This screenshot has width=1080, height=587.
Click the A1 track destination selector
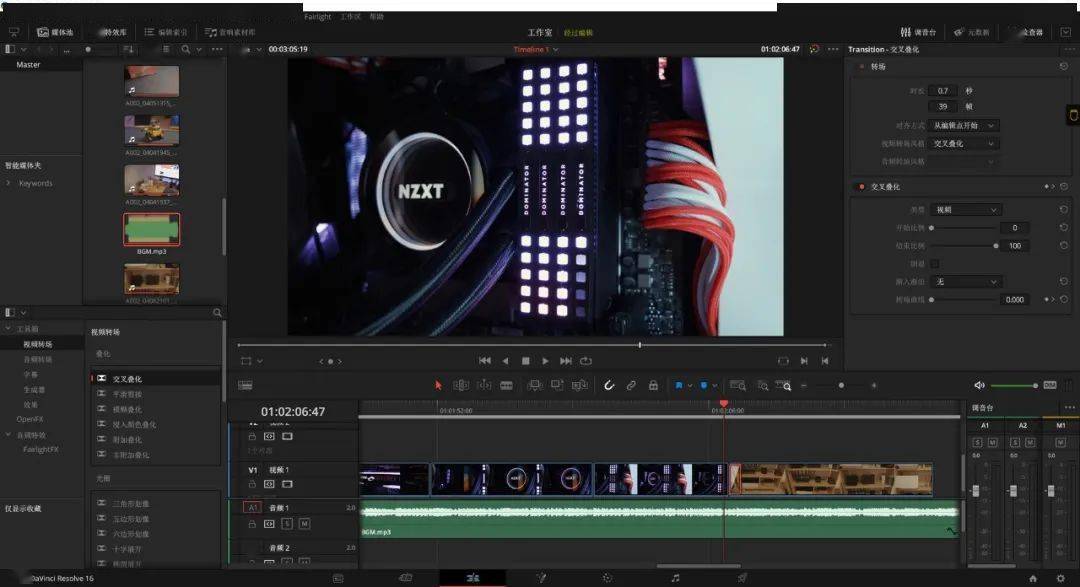pos(252,507)
